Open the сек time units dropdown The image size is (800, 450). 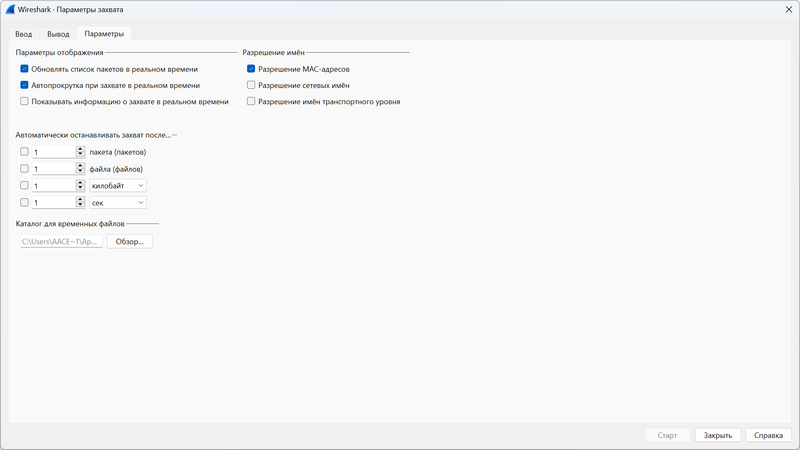[x=118, y=203]
